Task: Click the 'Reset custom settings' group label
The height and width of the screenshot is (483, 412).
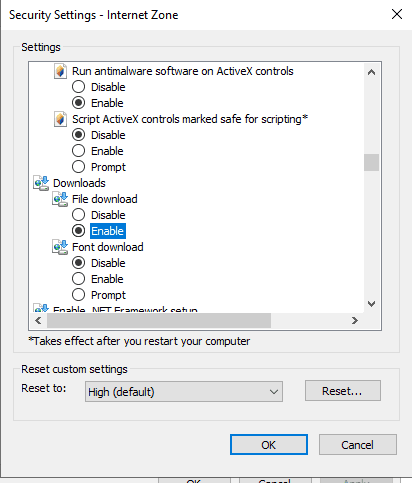Action: tap(74, 369)
